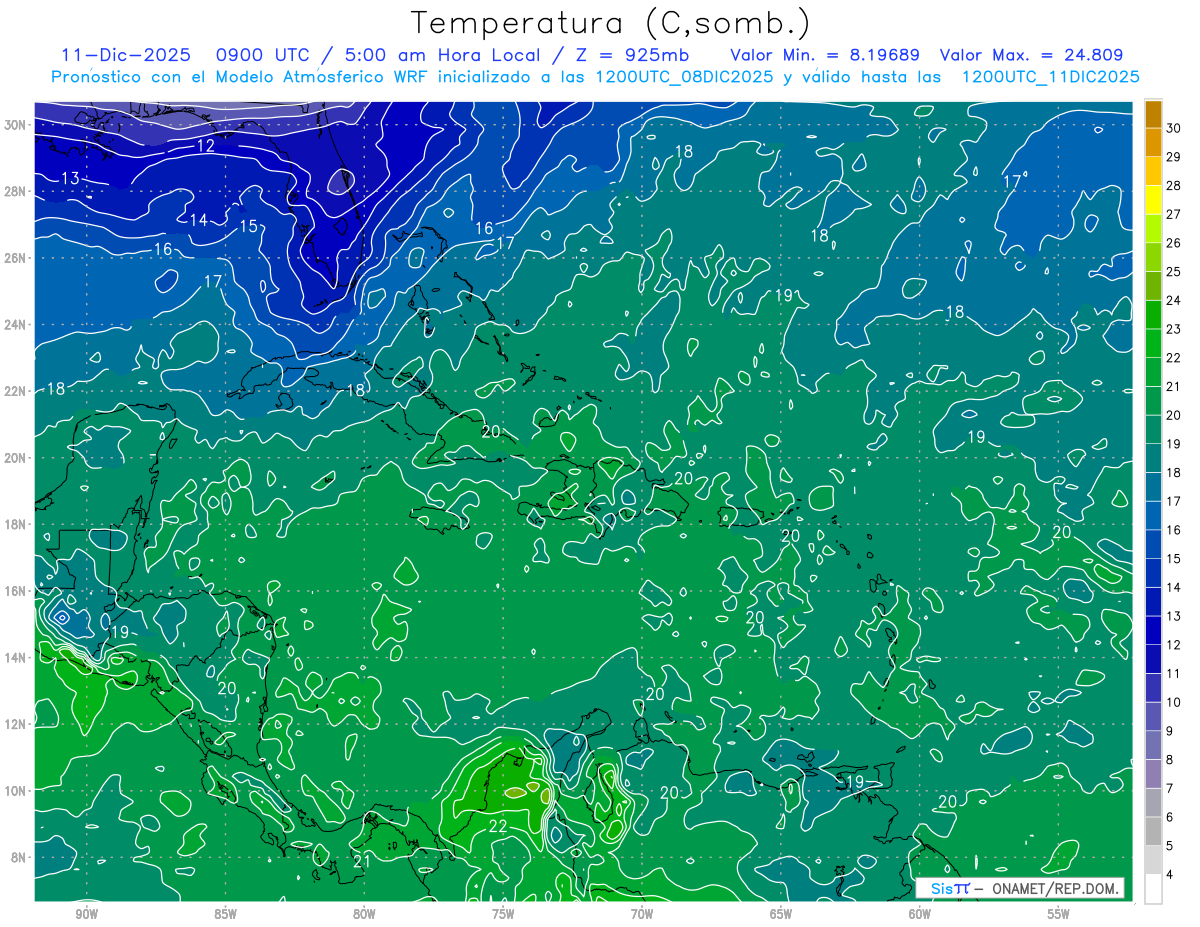Click the initialization stamp '1200UTC_08DIC2025'
Viewport: 1200px width, 927px height.
(x=684, y=76)
